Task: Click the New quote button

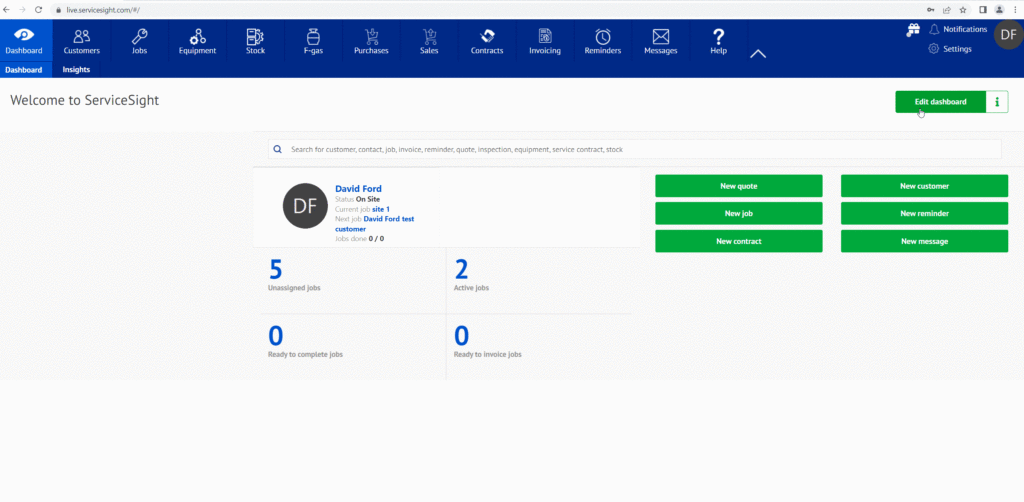Action: click(739, 186)
